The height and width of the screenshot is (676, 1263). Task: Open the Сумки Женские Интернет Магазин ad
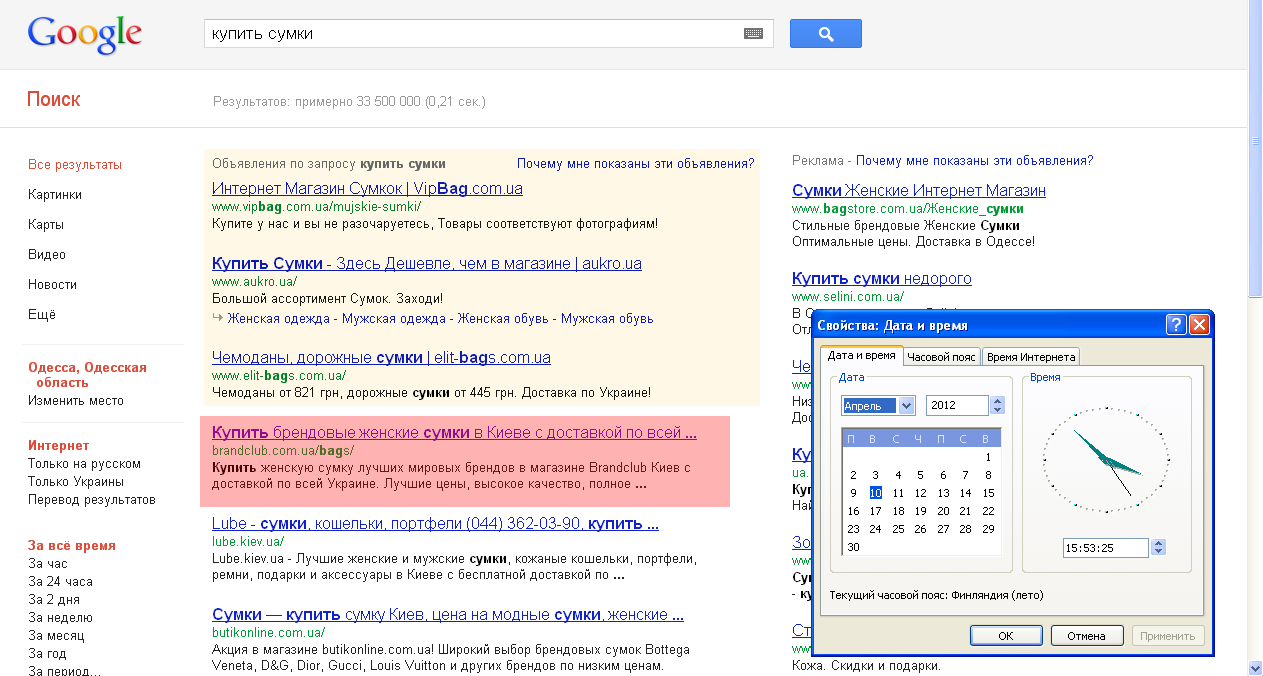[x=919, y=191]
